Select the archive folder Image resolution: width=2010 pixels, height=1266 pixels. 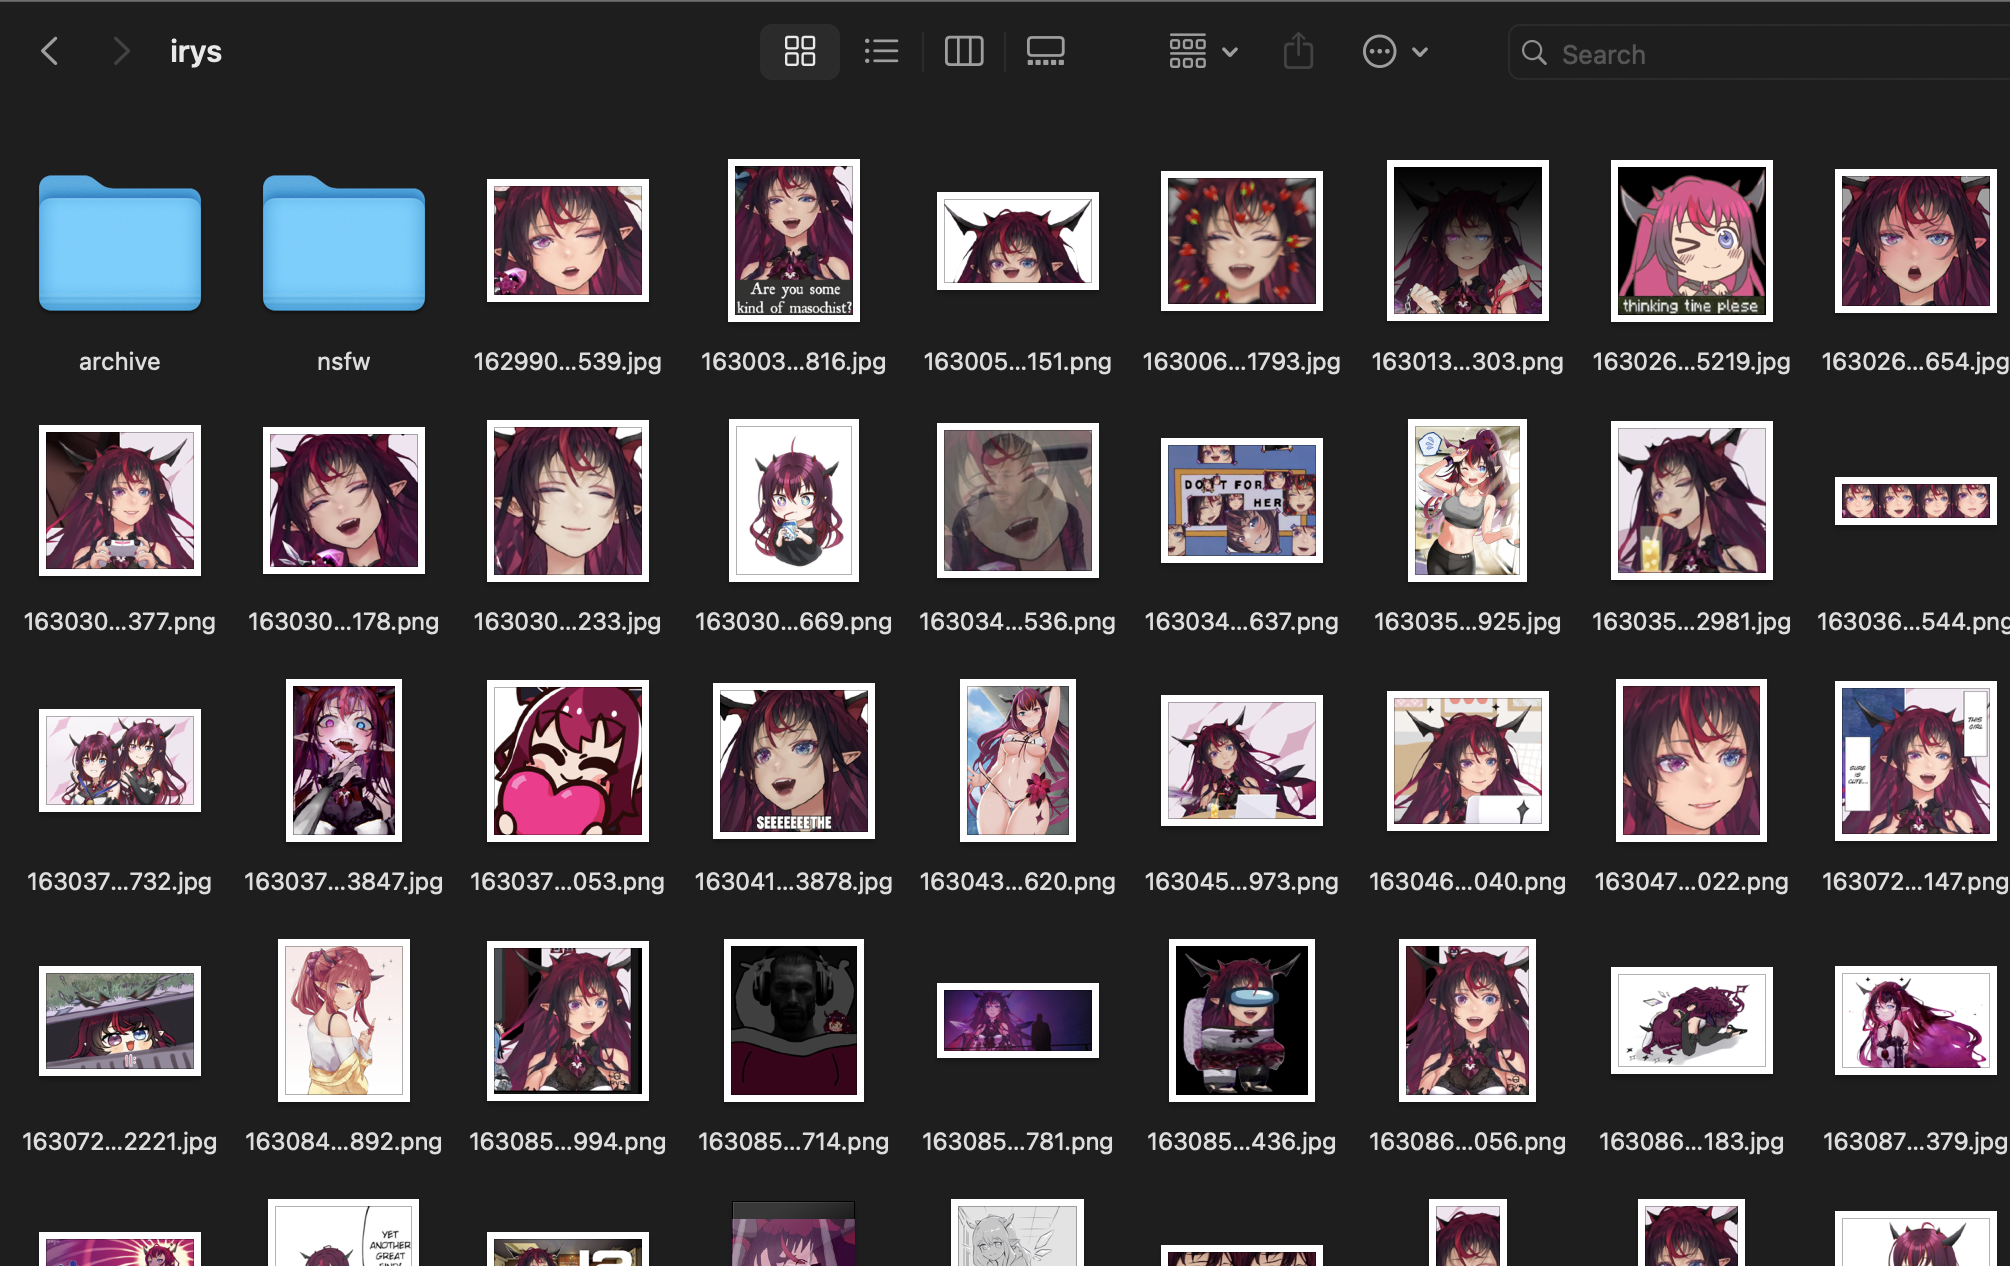[x=120, y=243]
